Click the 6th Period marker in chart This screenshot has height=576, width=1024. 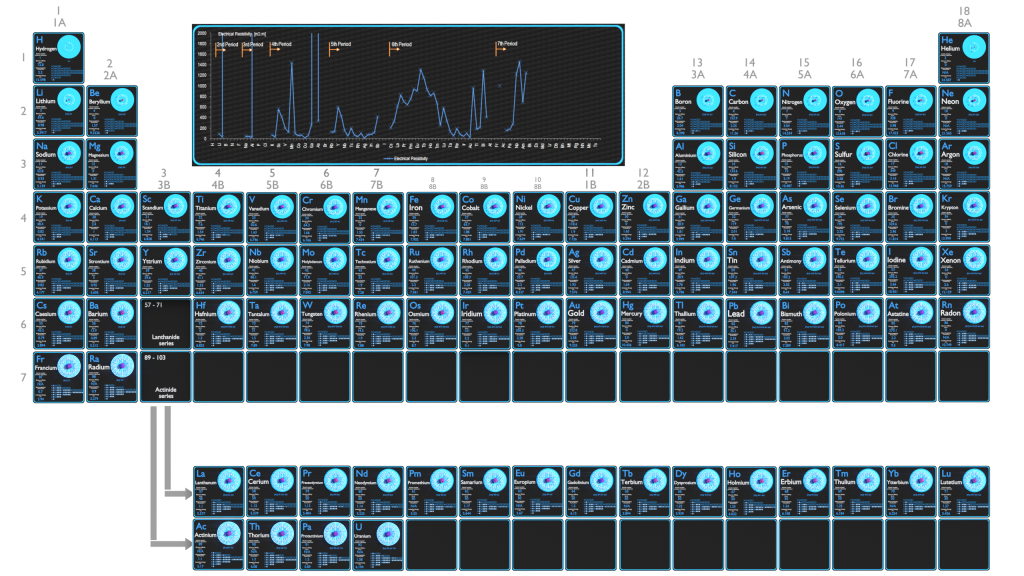click(x=401, y=45)
